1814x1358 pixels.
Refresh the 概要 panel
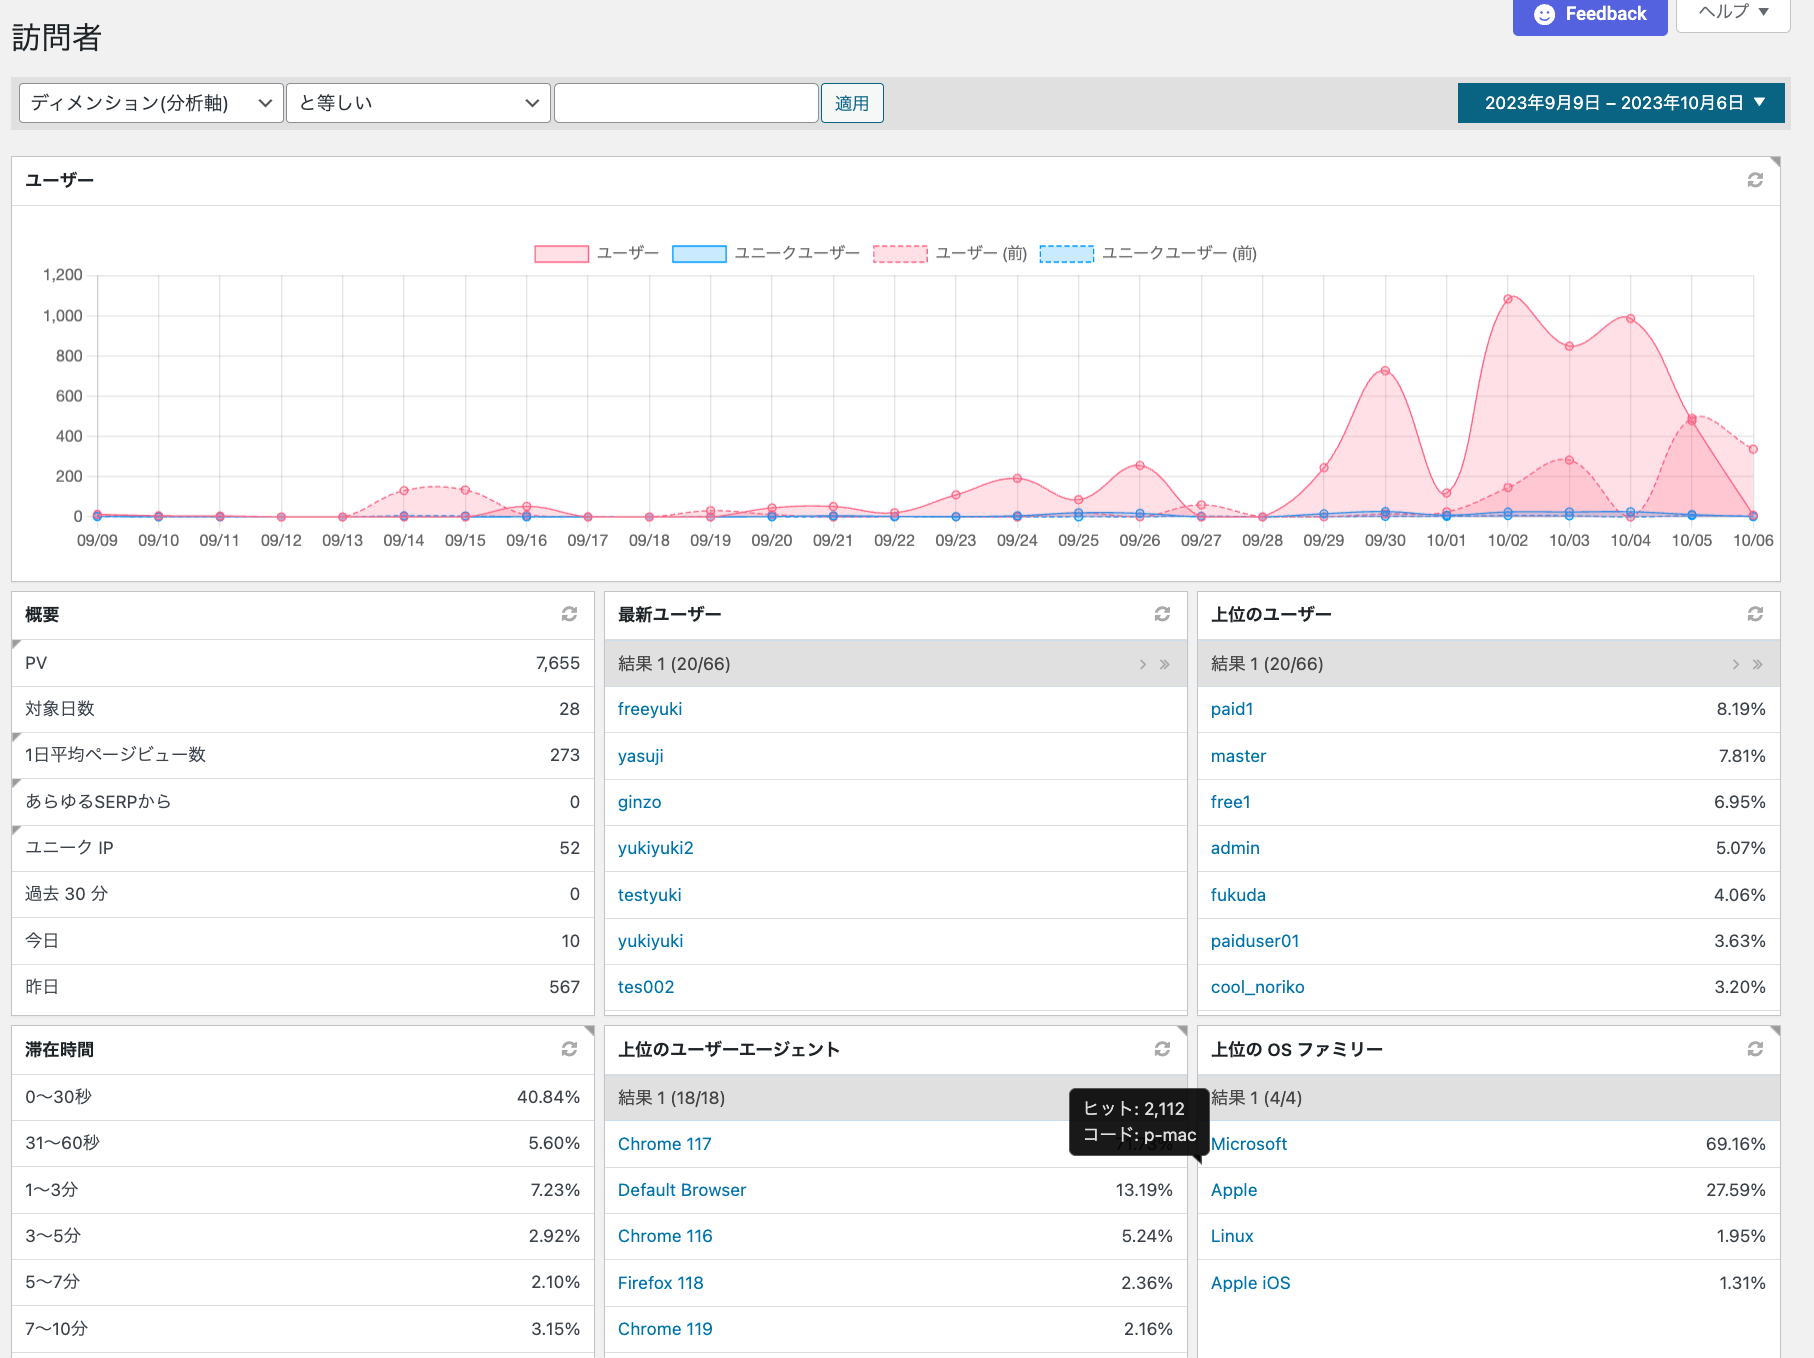click(569, 614)
